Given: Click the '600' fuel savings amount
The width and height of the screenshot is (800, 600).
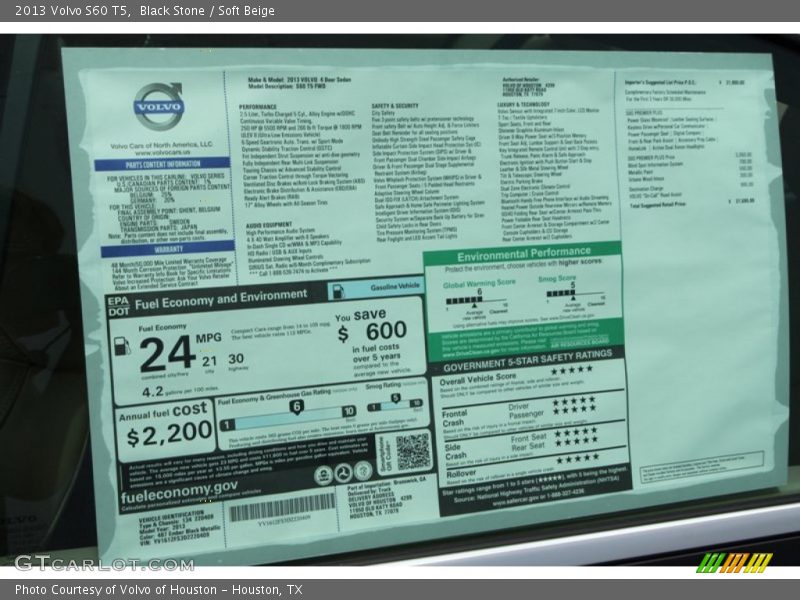Looking at the screenshot, I should tap(386, 331).
